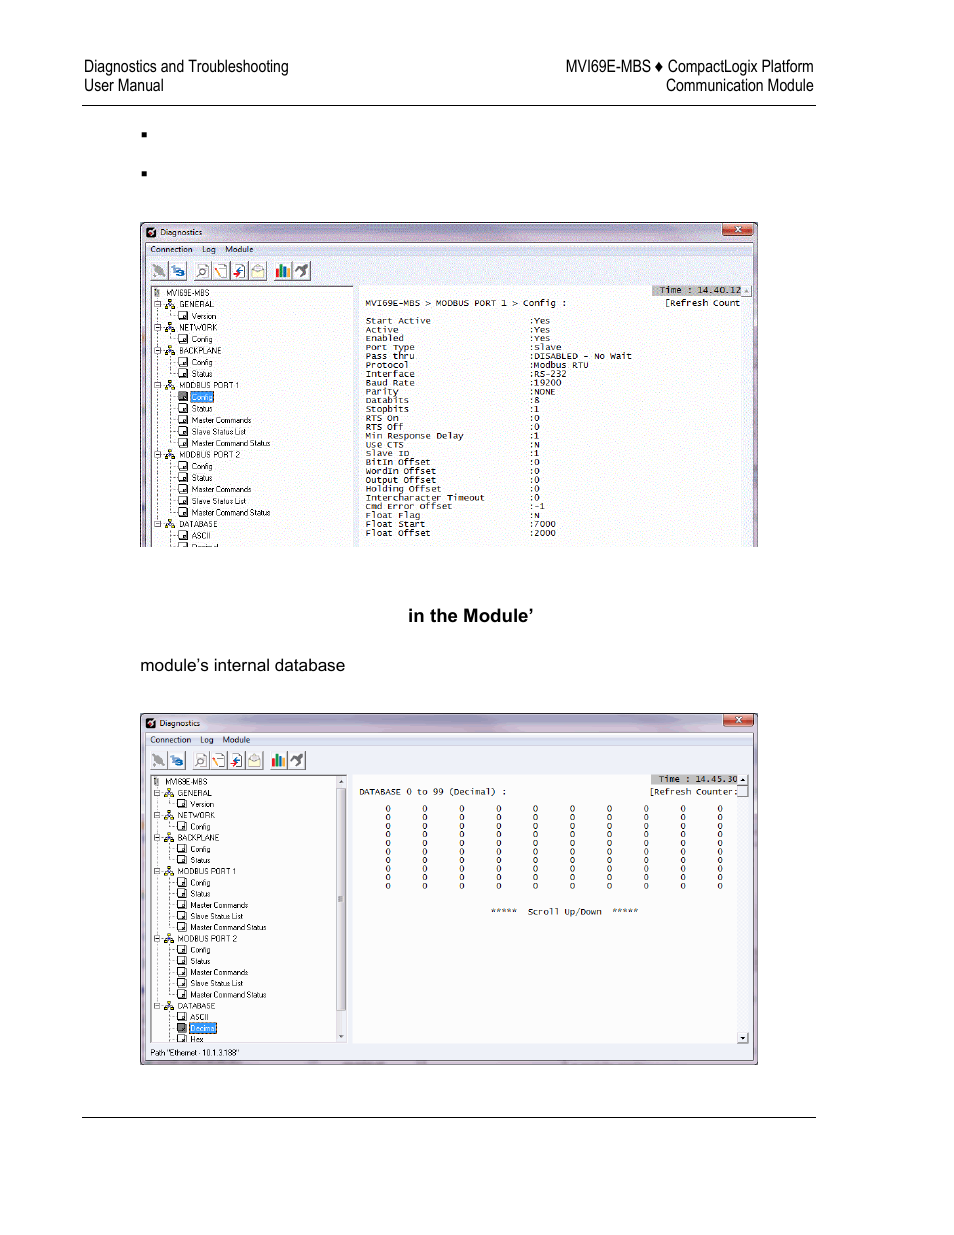This screenshot has width=954, height=1235.
Task: Select Config under BACKPLANE in the database window
Action: click(x=200, y=849)
